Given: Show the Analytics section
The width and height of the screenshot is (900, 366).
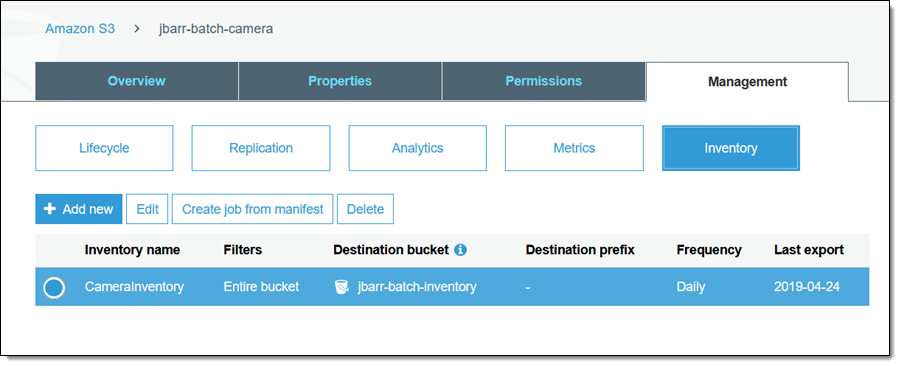Looking at the screenshot, I should pos(417,148).
